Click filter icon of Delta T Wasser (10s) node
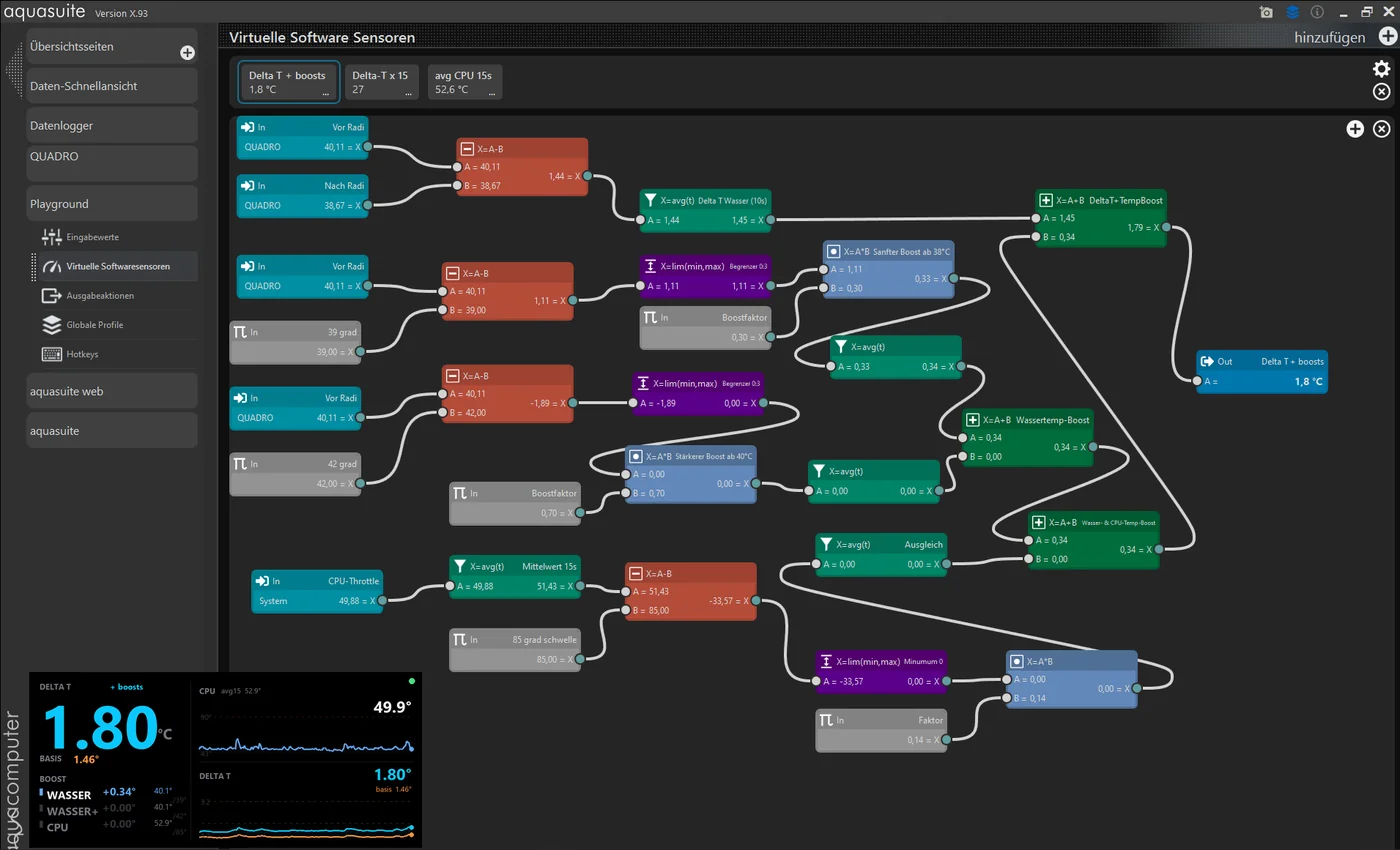The width and height of the screenshot is (1400, 850). [650, 200]
